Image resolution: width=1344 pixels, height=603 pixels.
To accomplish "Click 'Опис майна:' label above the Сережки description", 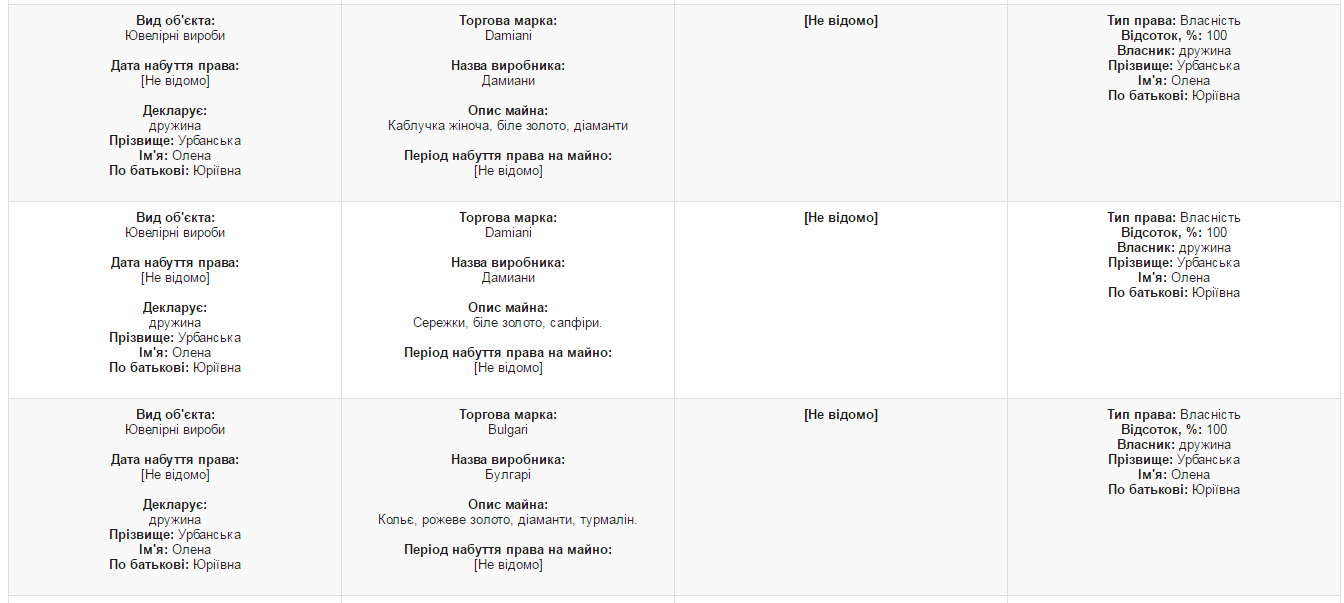I will tap(508, 308).
